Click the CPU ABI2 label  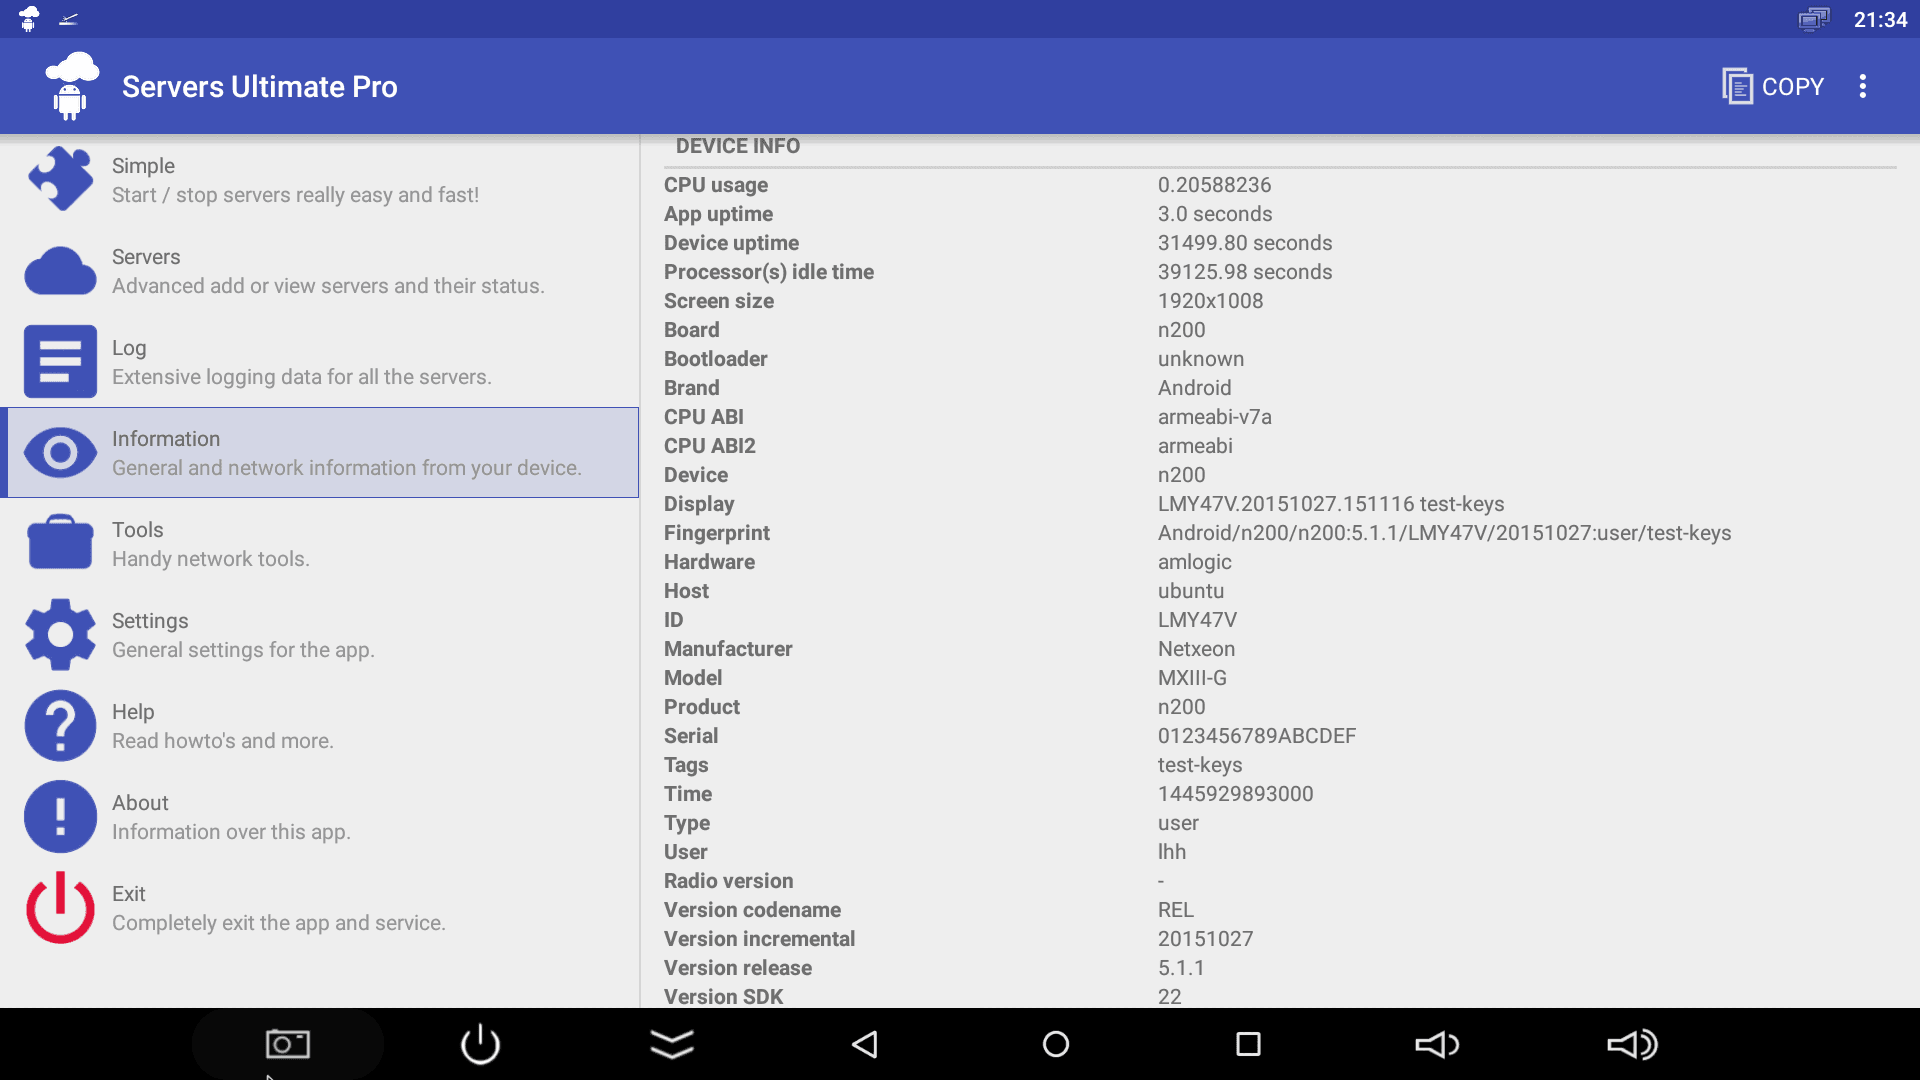710,446
